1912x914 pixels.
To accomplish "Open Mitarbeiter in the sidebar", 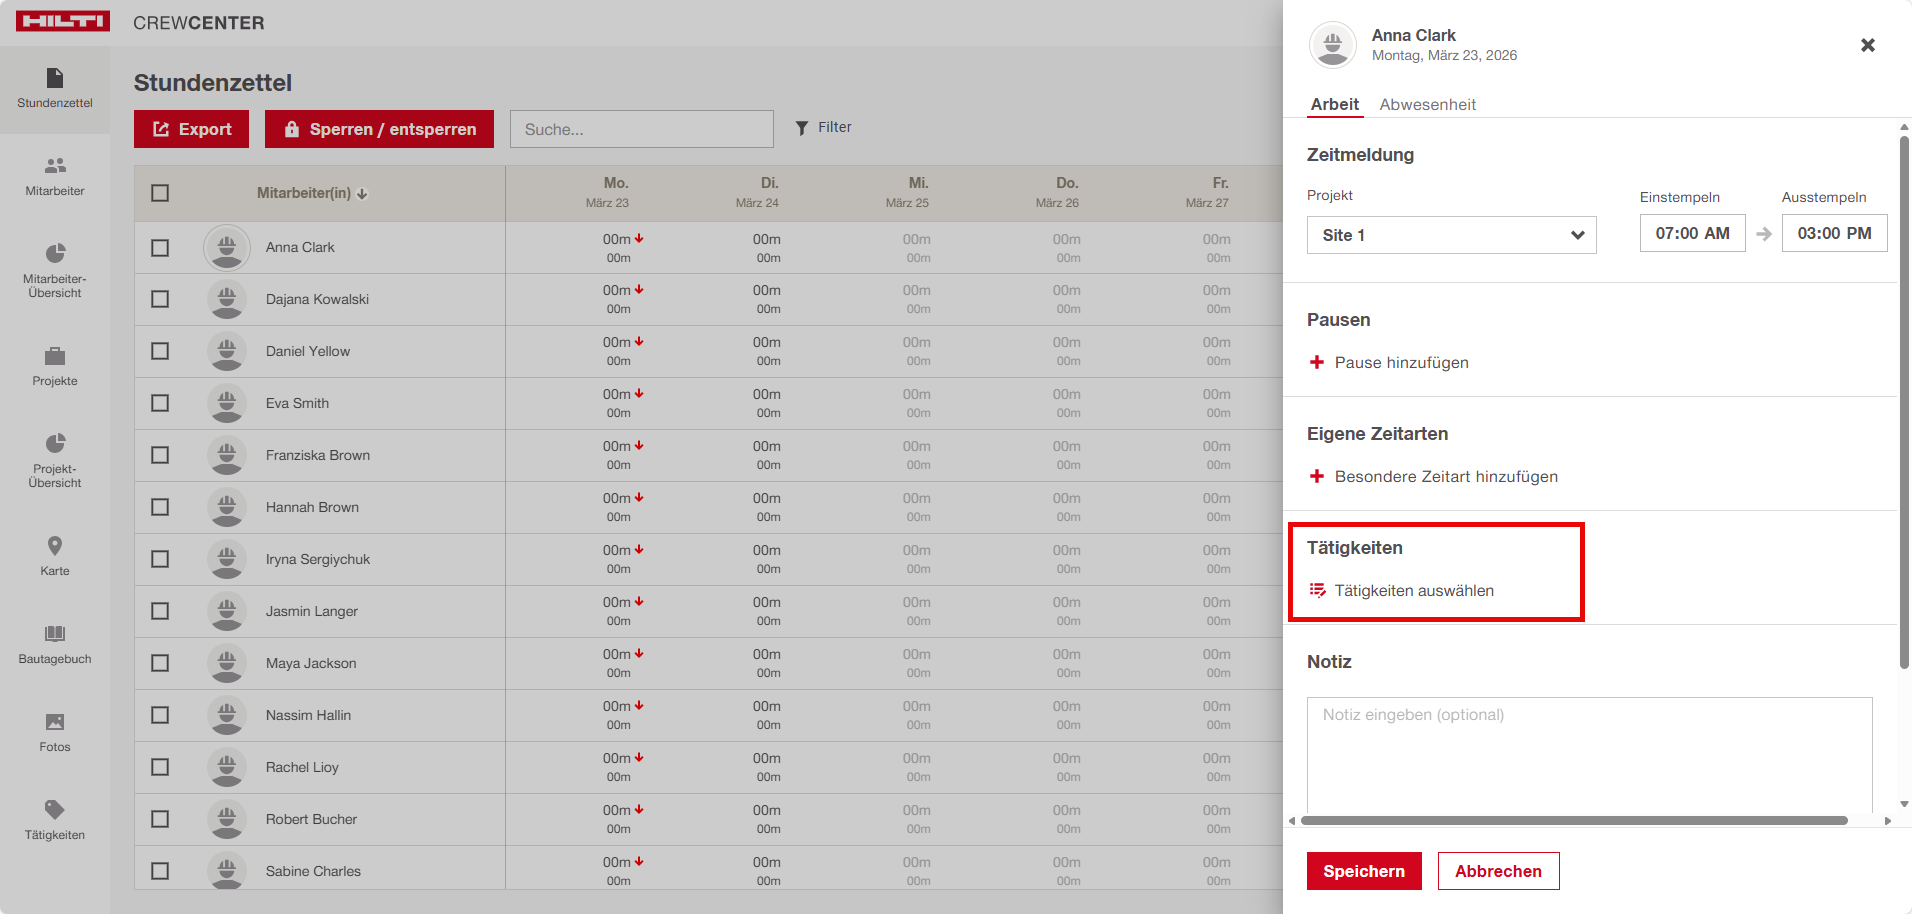I will [55, 176].
